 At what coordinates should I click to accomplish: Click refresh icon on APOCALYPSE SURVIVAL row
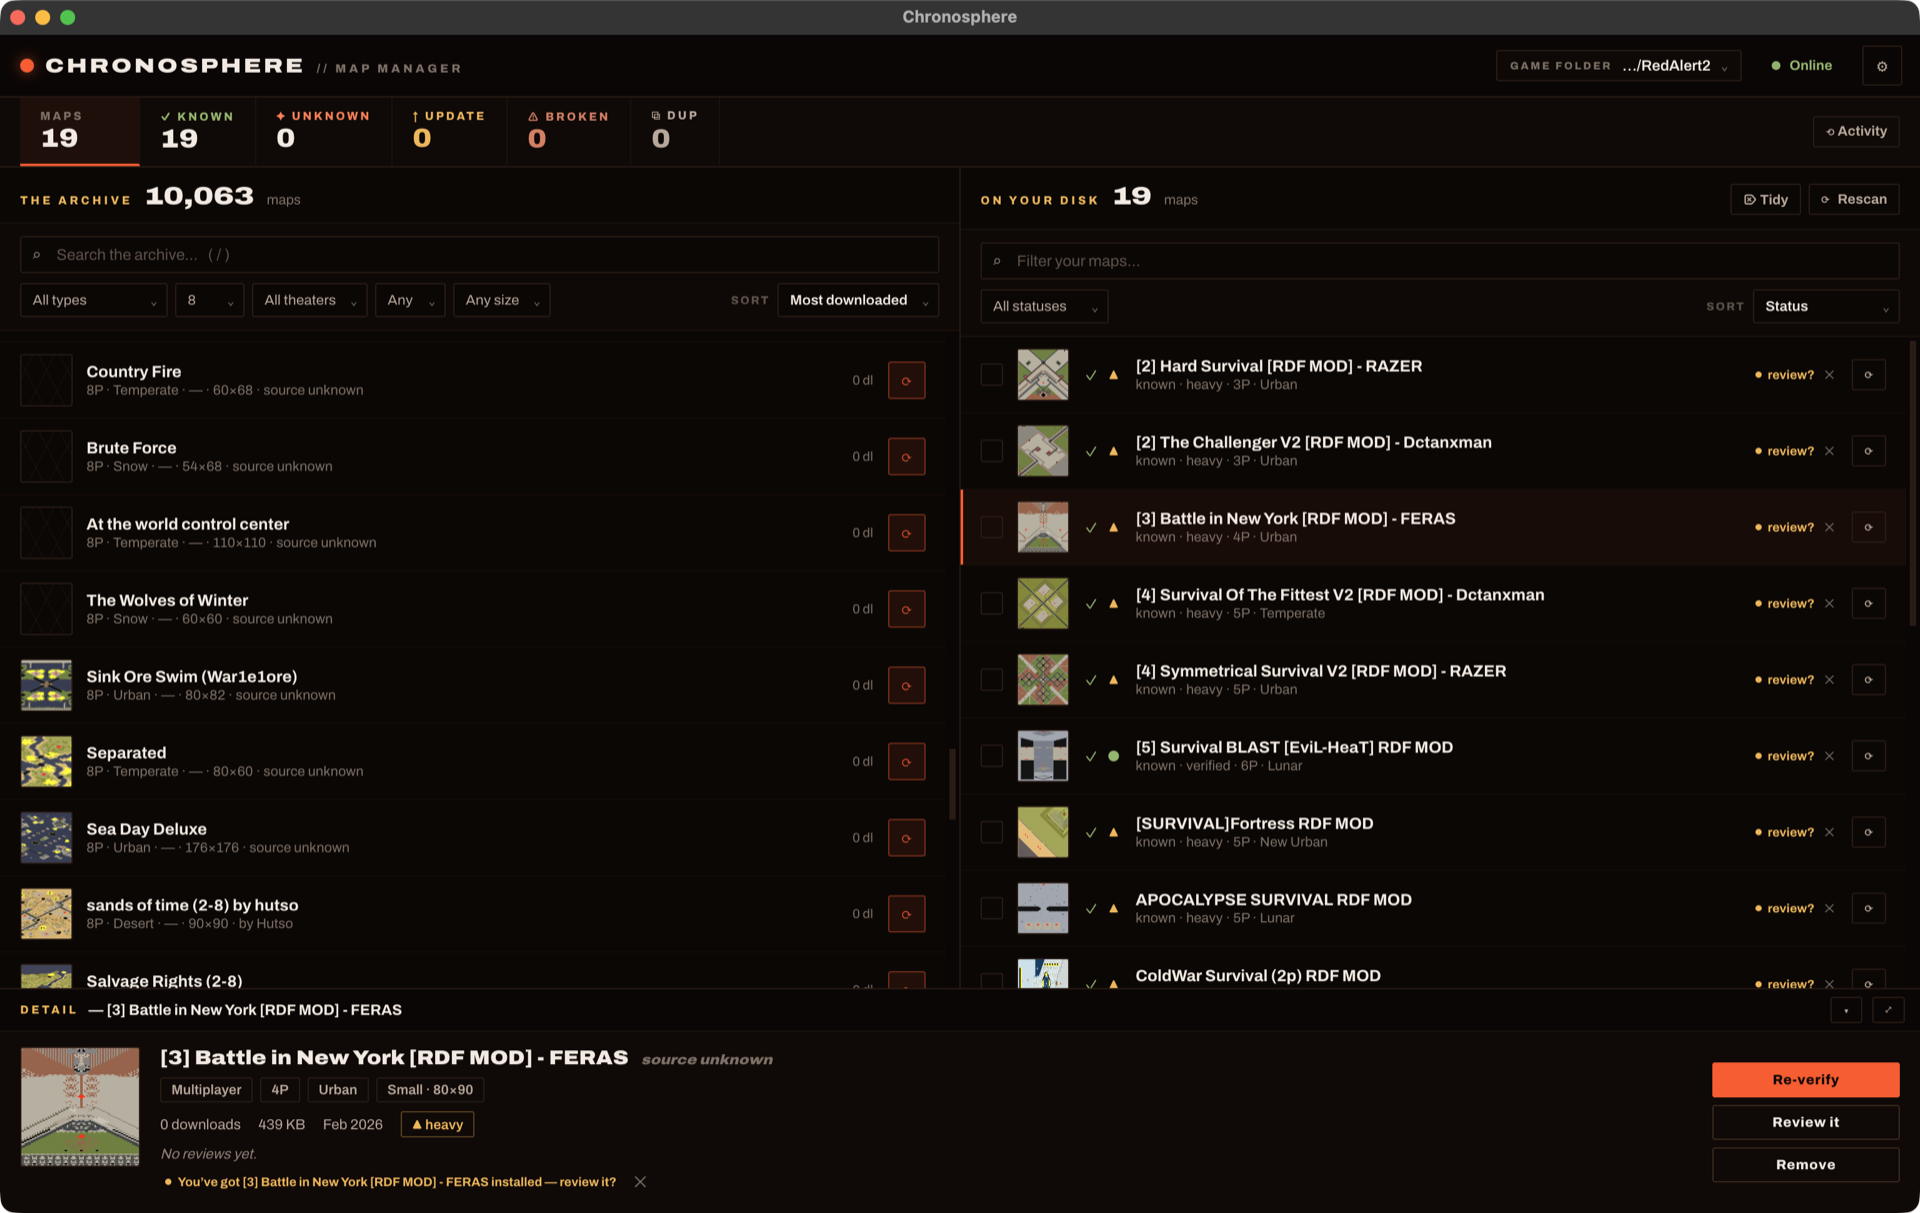pos(1868,908)
